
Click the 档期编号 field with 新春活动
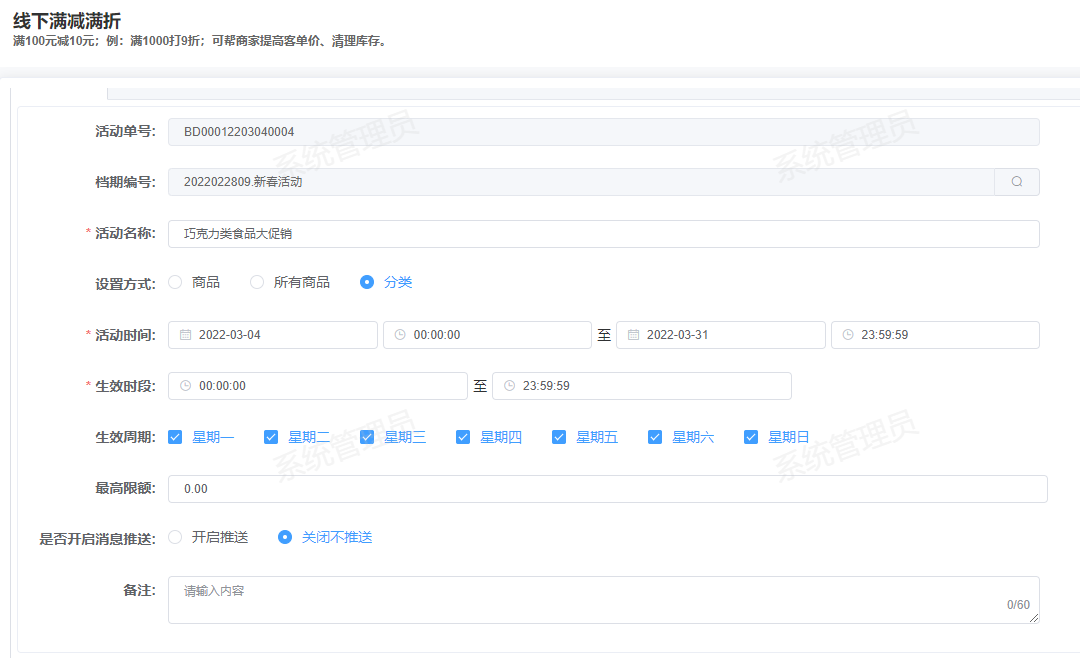pyautogui.click(x=581, y=182)
